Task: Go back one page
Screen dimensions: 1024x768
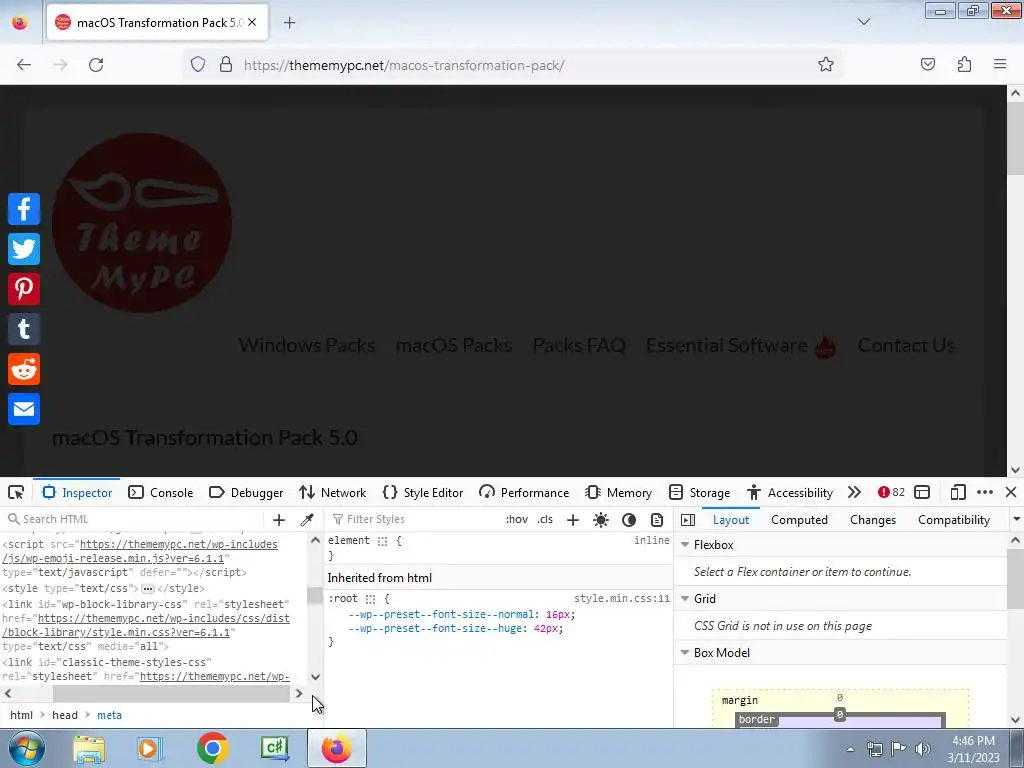Action: click(24, 65)
